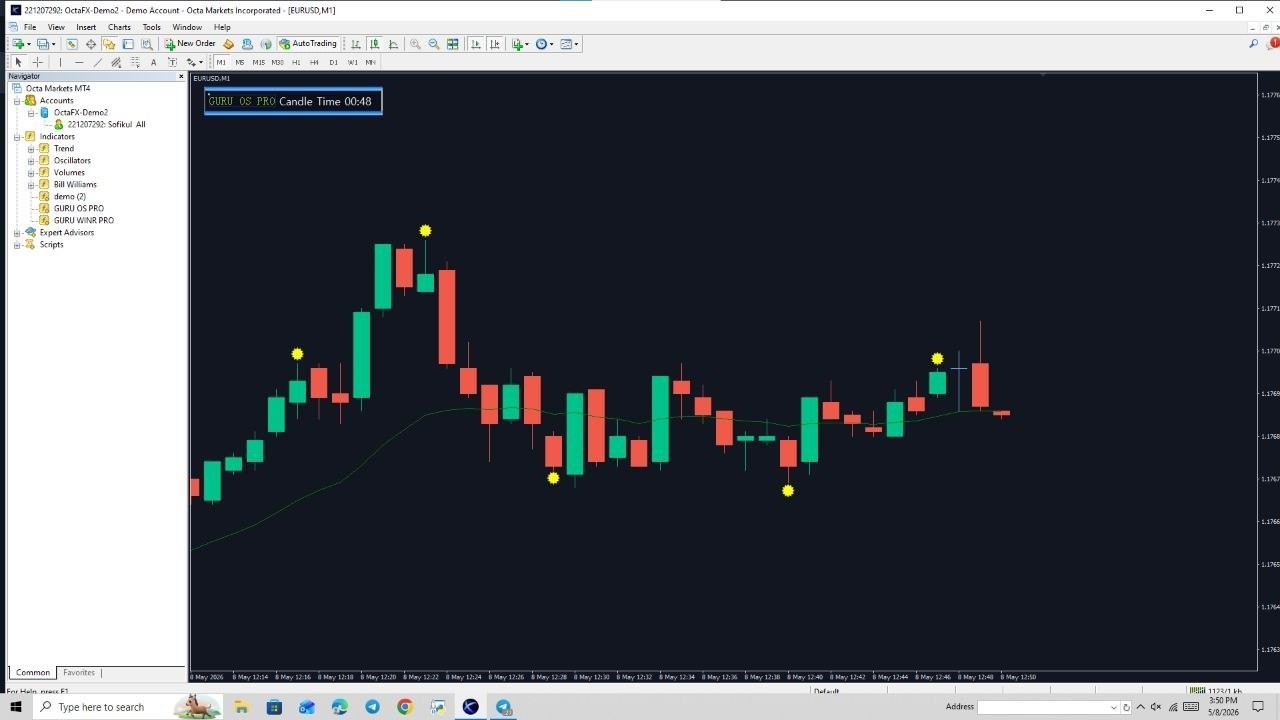This screenshot has width=1280, height=720.
Task: Select the text A tool
Action: click(x=153, y=62)
